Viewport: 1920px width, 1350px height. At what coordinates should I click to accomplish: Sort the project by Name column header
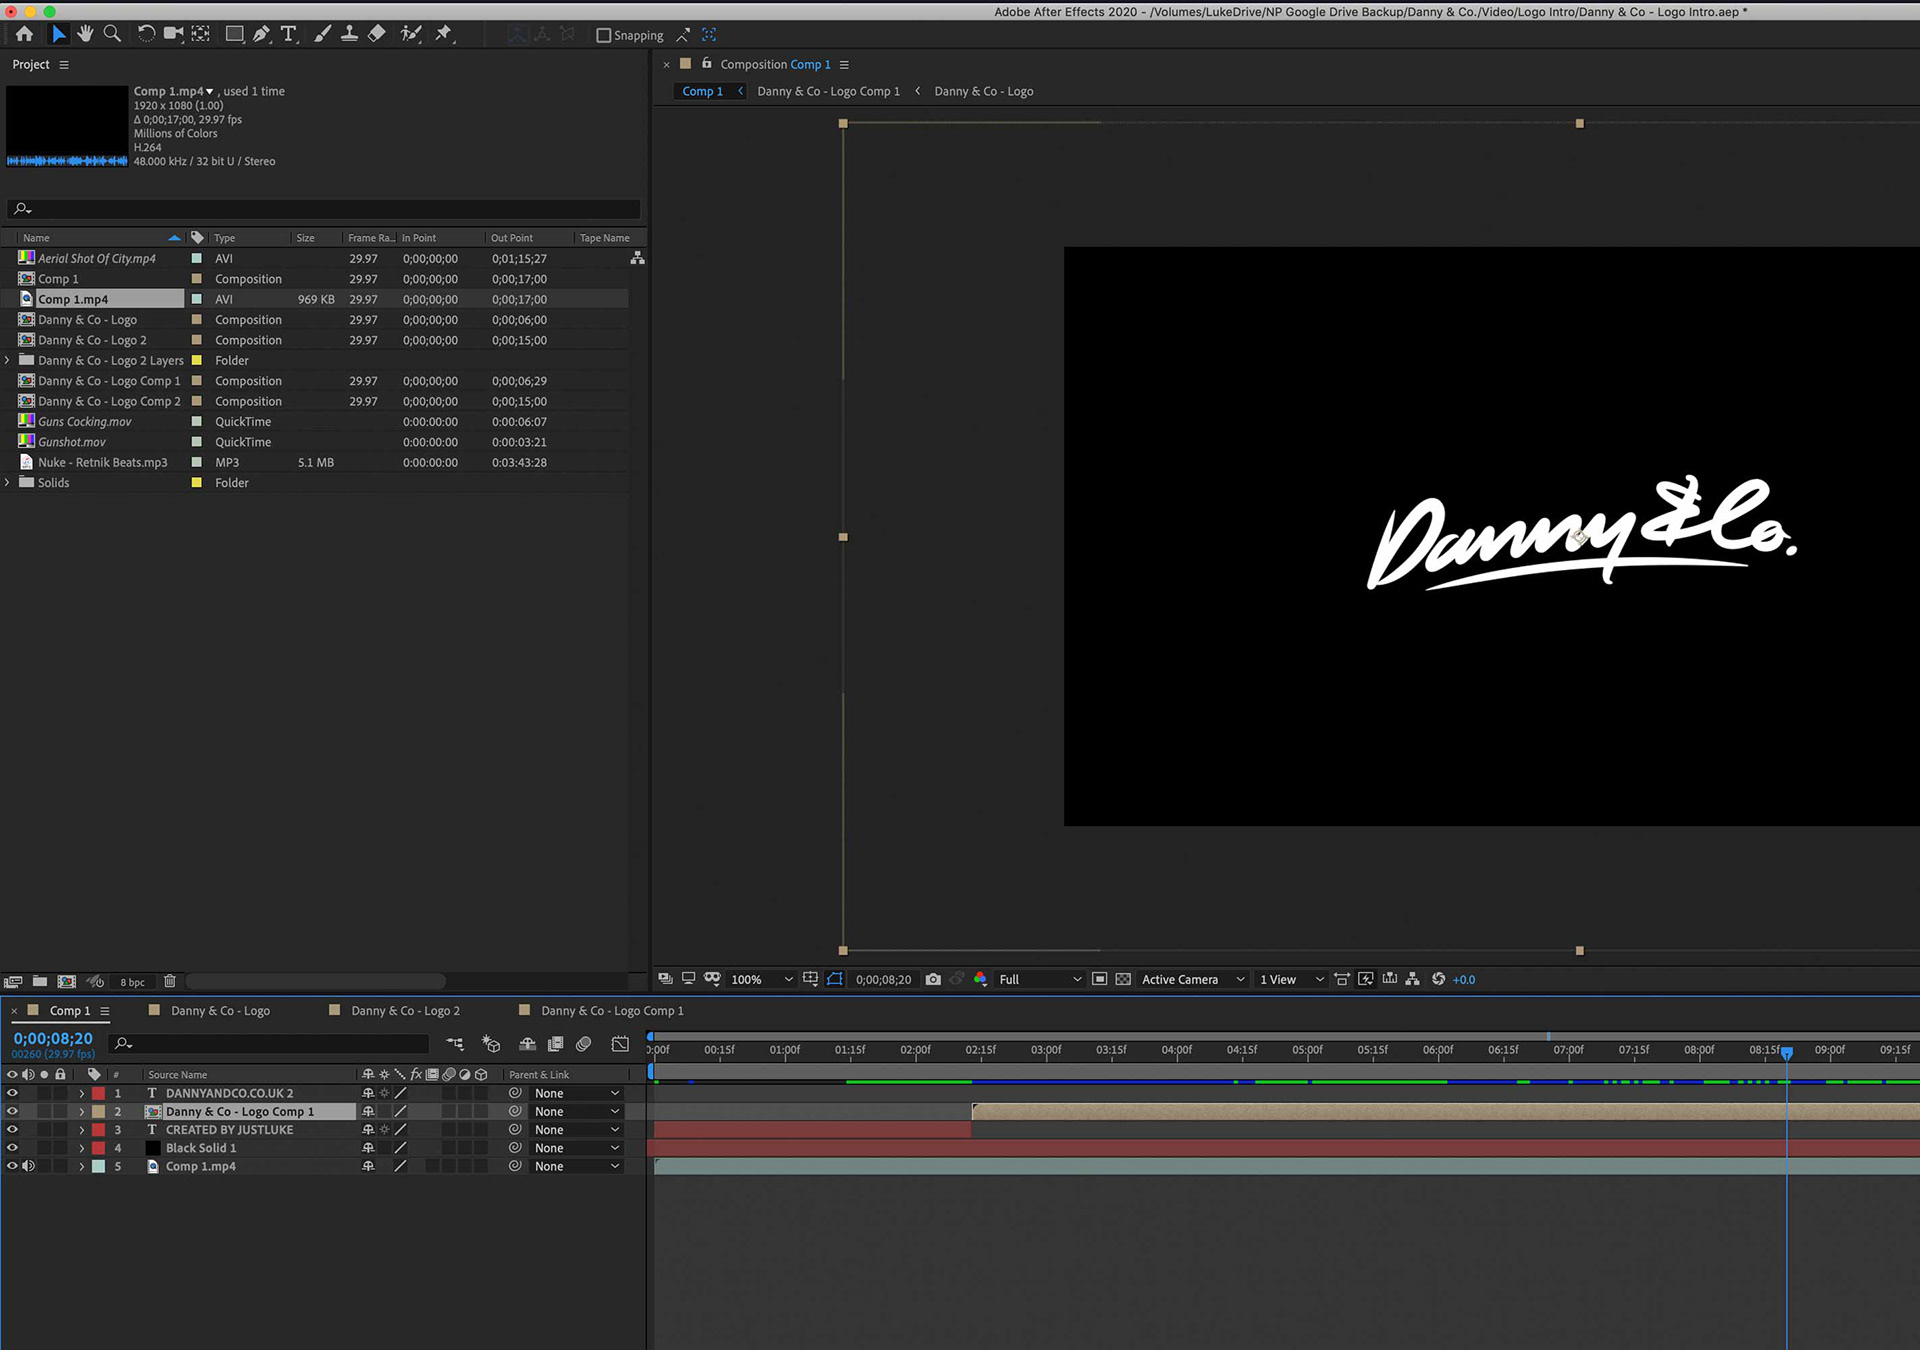(36, 238)
